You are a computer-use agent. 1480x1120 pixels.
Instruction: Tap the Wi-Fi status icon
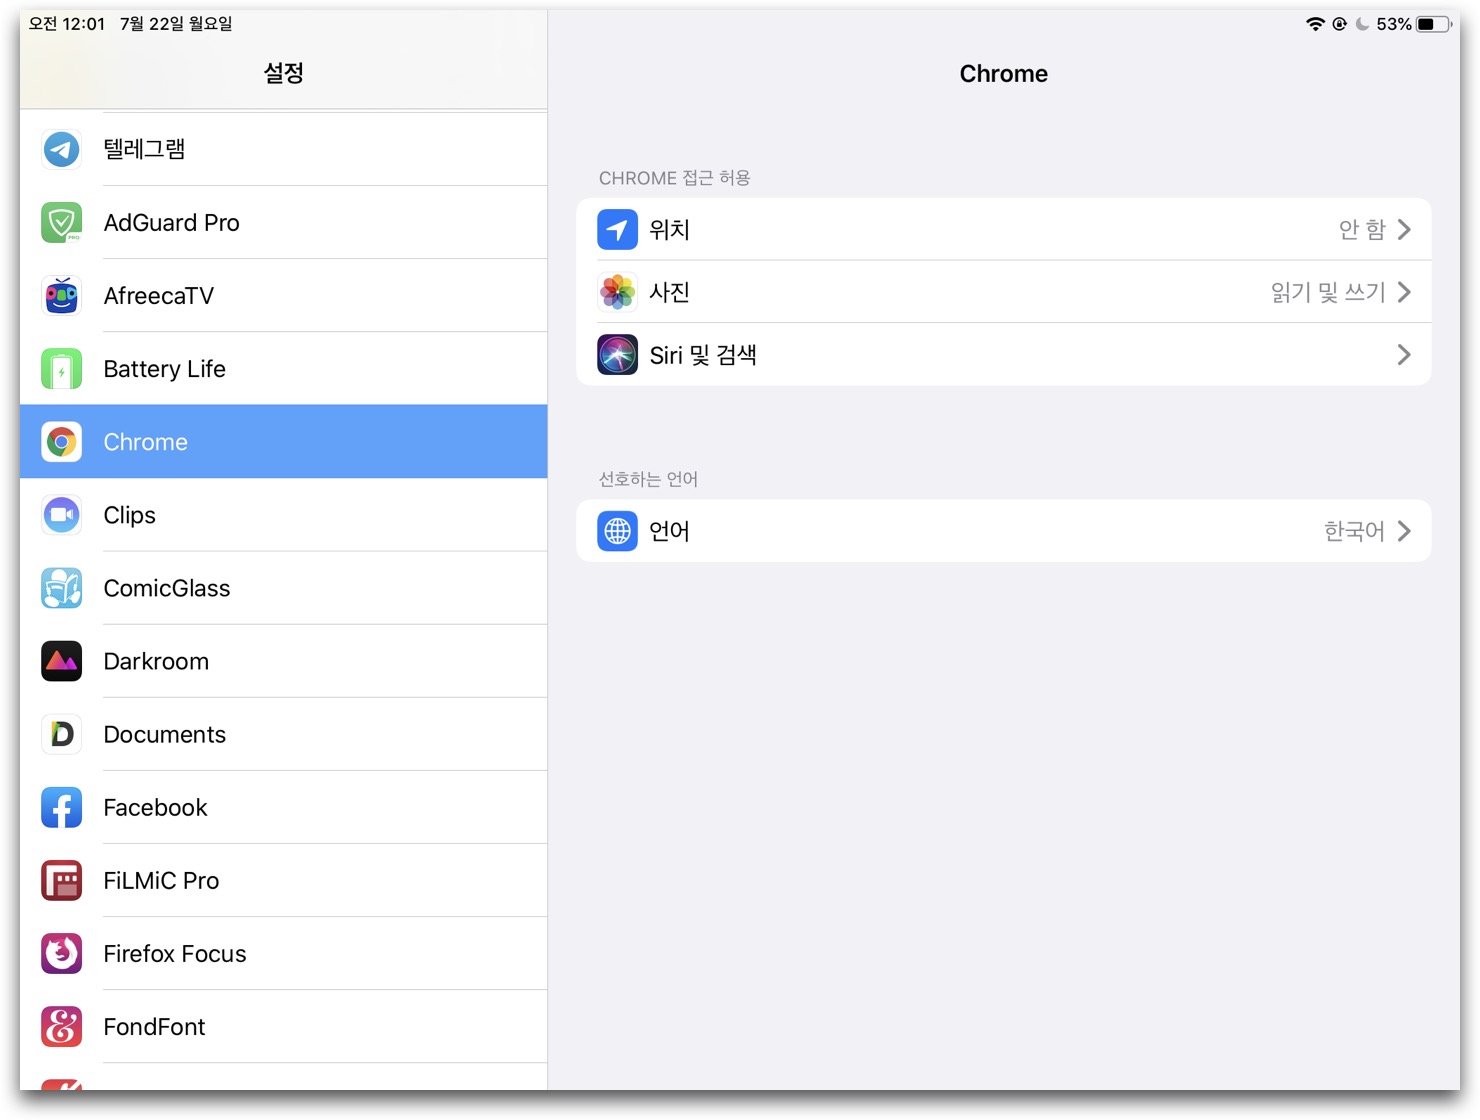pyautogui.click(x=1315, y=24)
